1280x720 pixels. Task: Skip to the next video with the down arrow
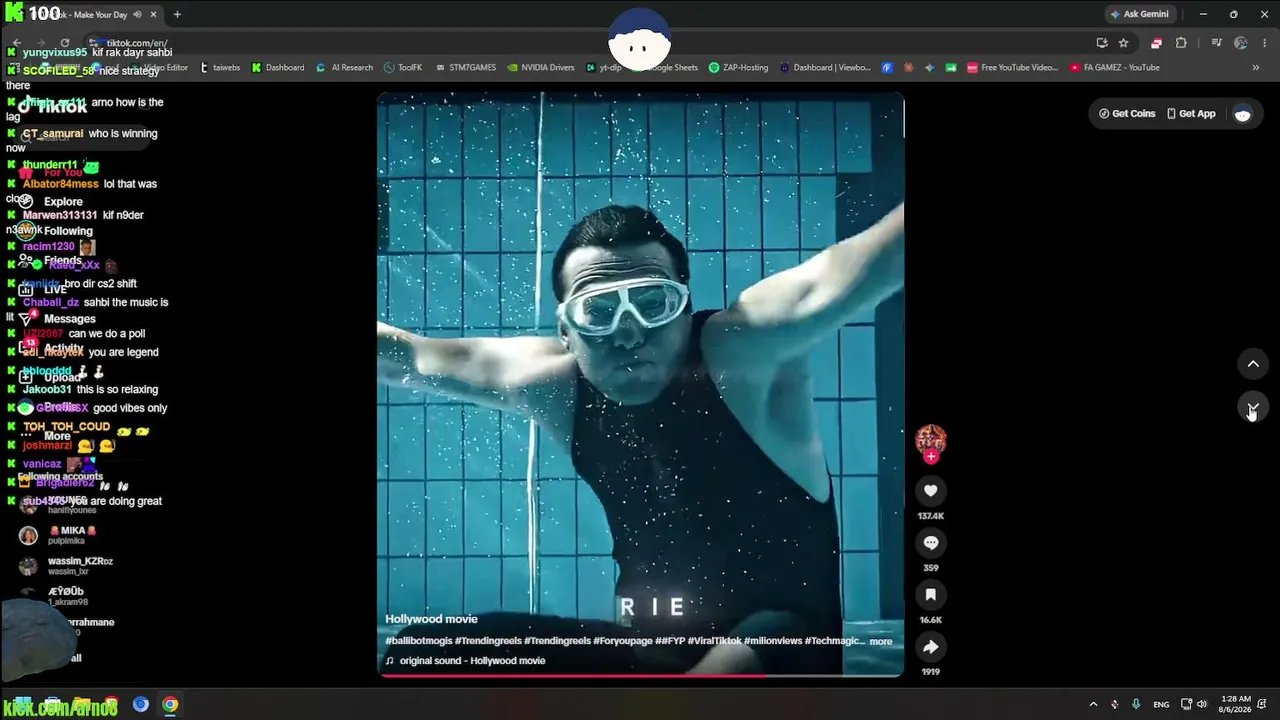(x=1253, y=407)
